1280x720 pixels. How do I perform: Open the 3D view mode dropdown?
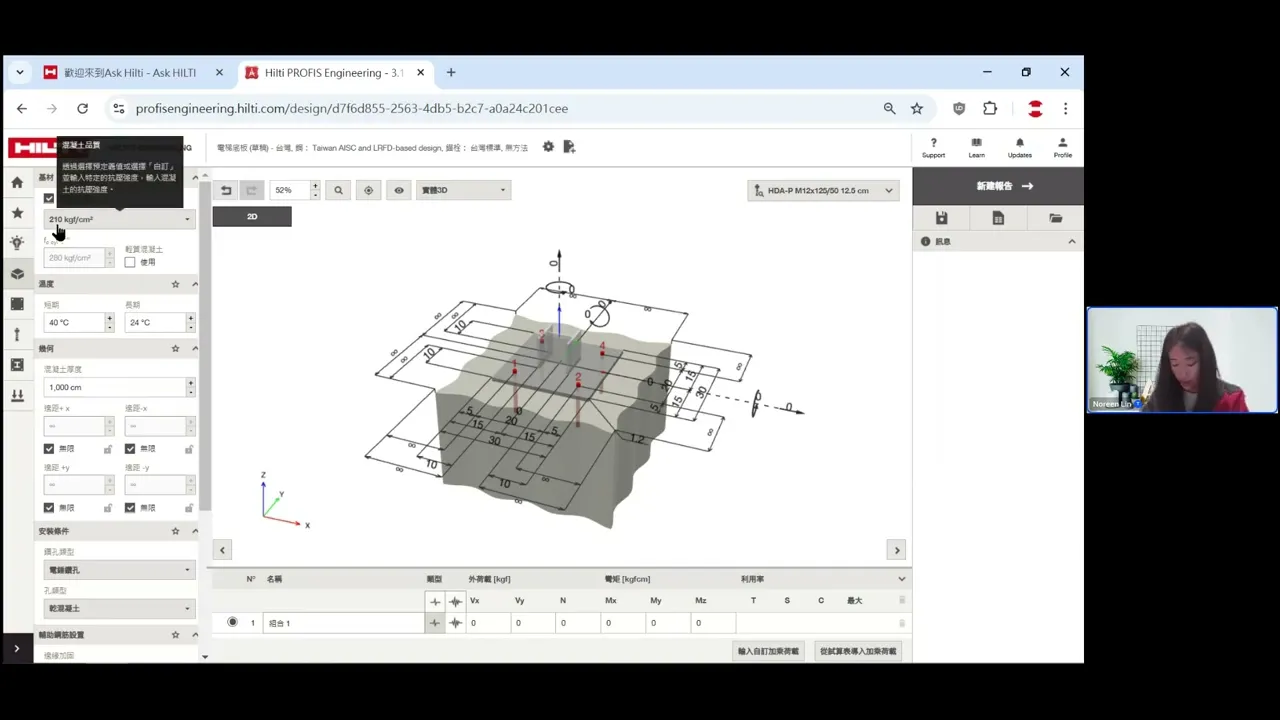[463, 190]
